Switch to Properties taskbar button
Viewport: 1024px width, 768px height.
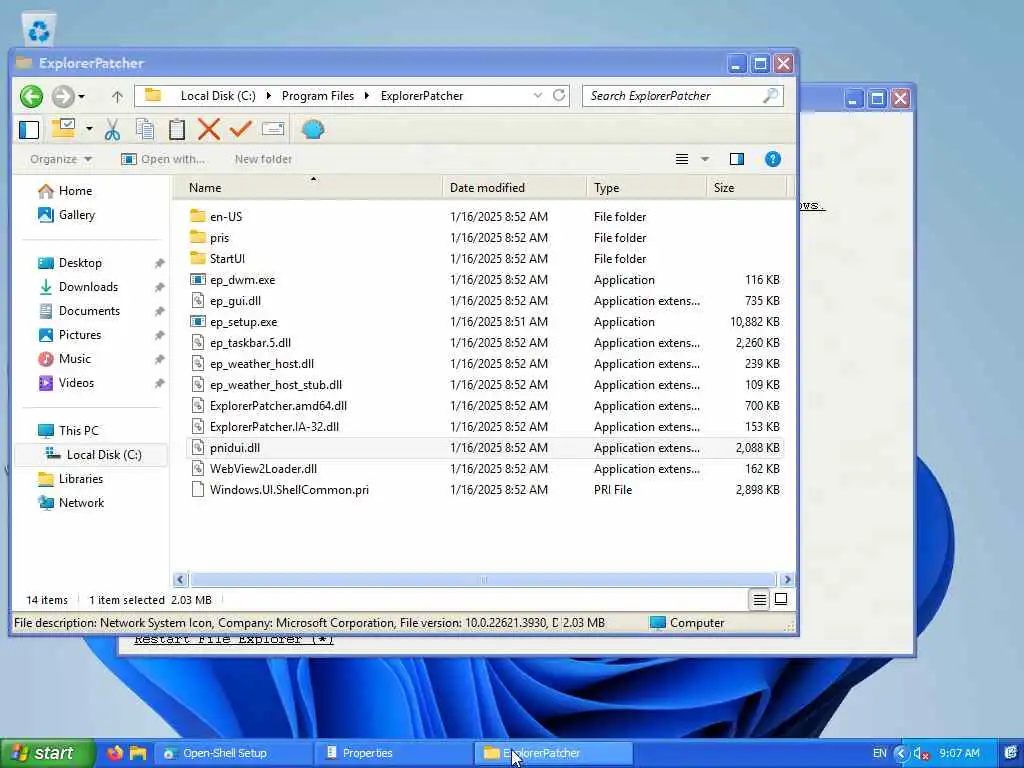pos(394,753)
